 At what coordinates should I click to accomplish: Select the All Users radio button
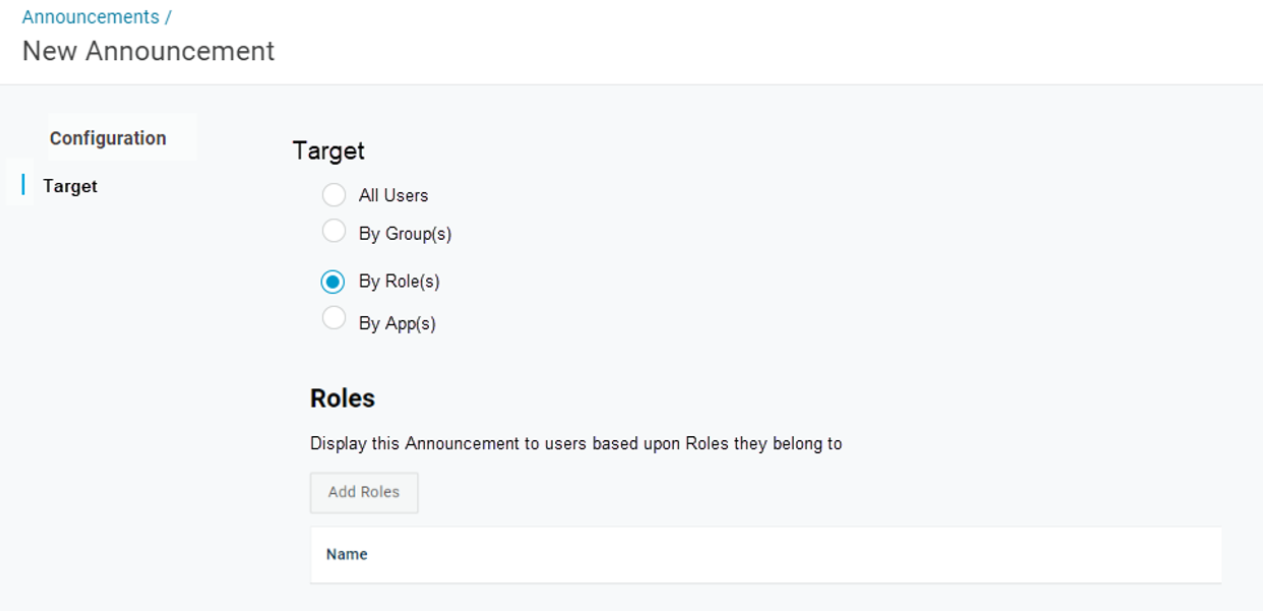(334, 195)
